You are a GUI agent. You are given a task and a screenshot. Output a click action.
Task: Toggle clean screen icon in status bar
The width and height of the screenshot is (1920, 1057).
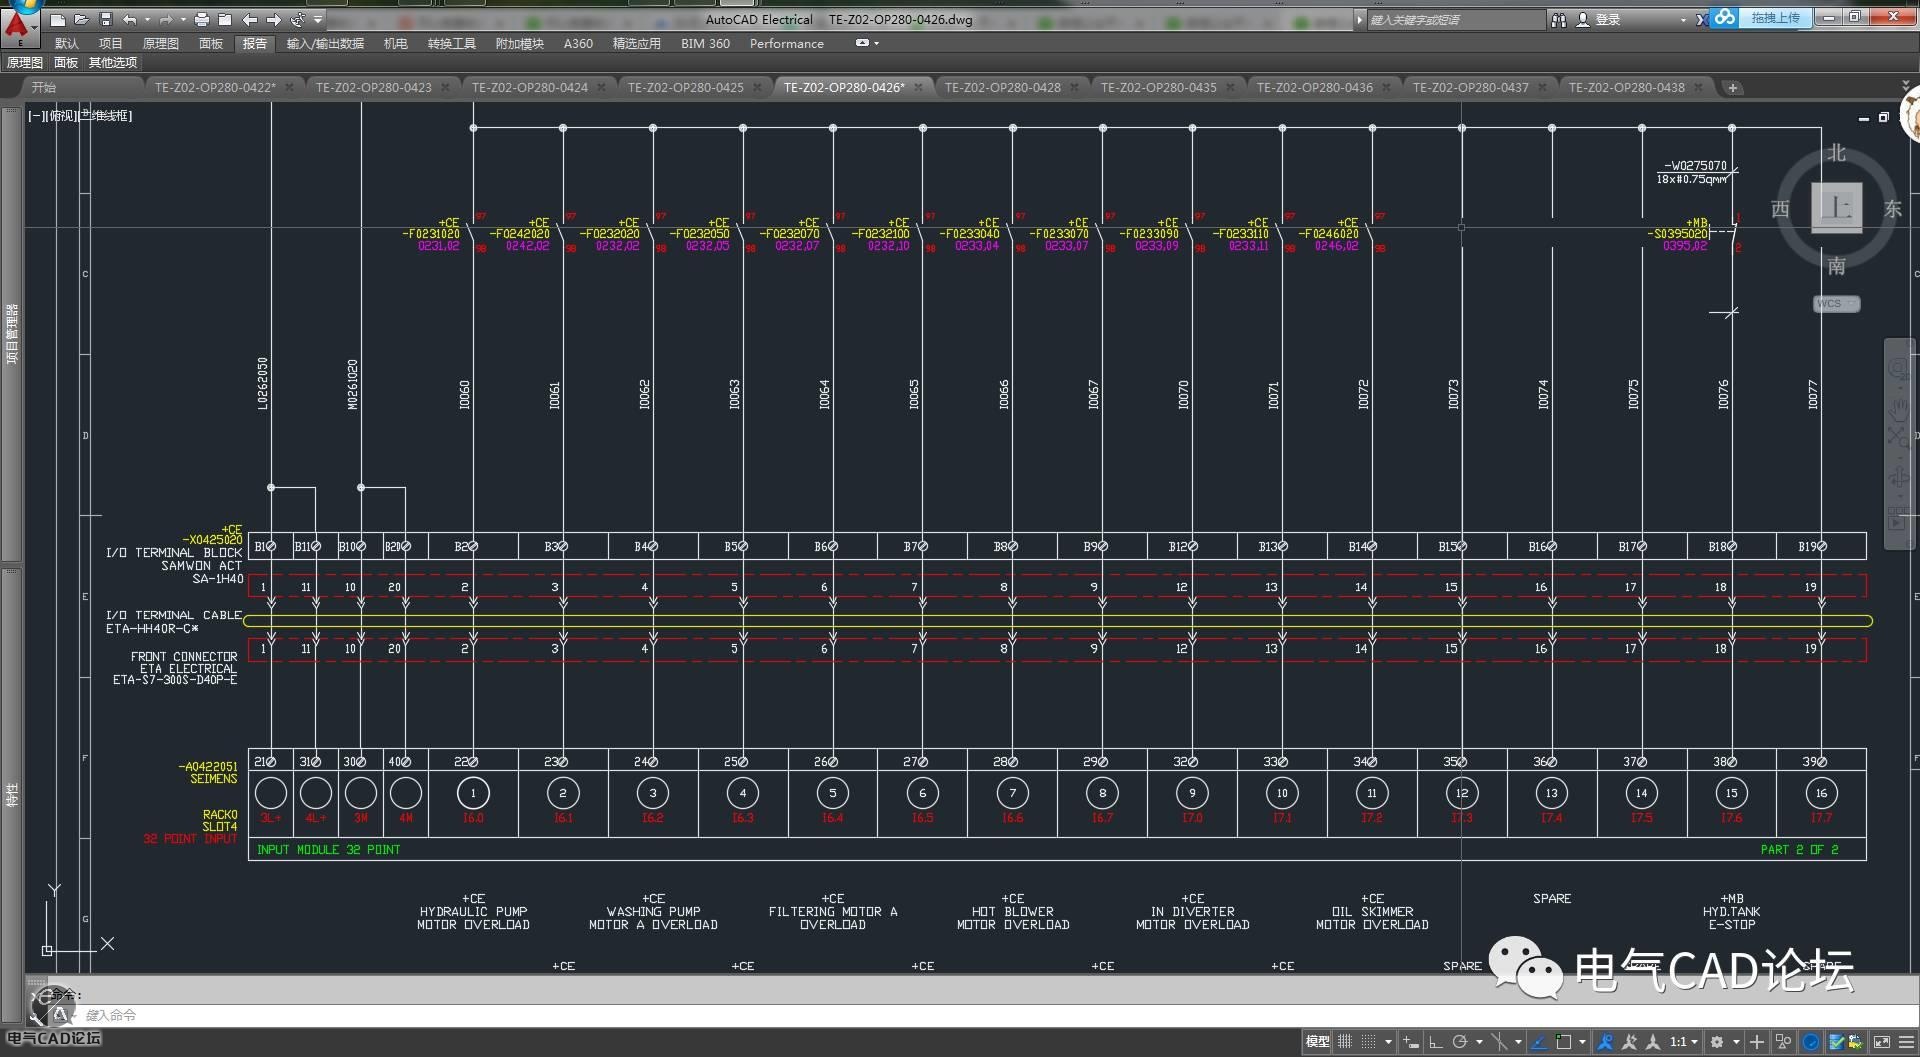click(1881, 1042)
